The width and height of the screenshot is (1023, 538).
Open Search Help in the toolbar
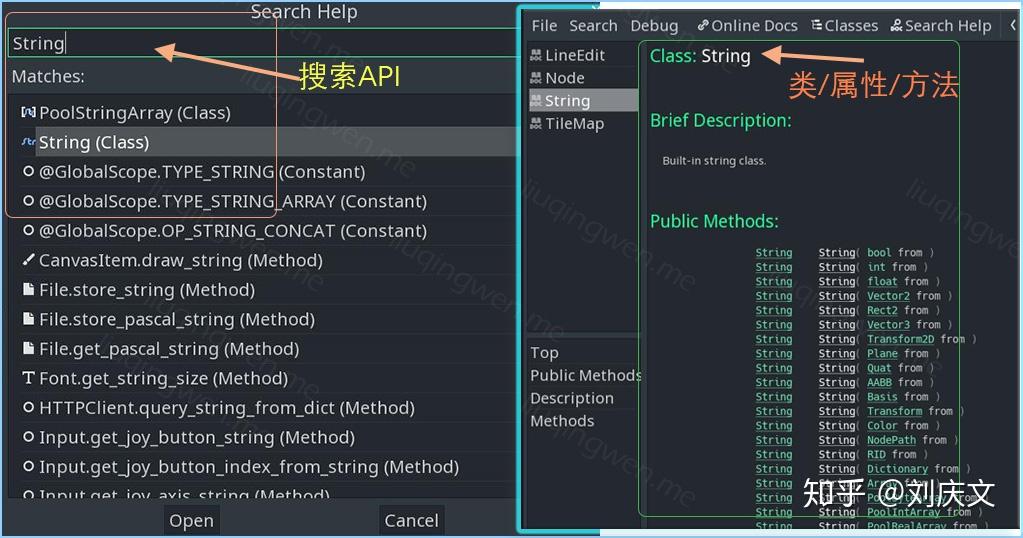pos(941,25)
